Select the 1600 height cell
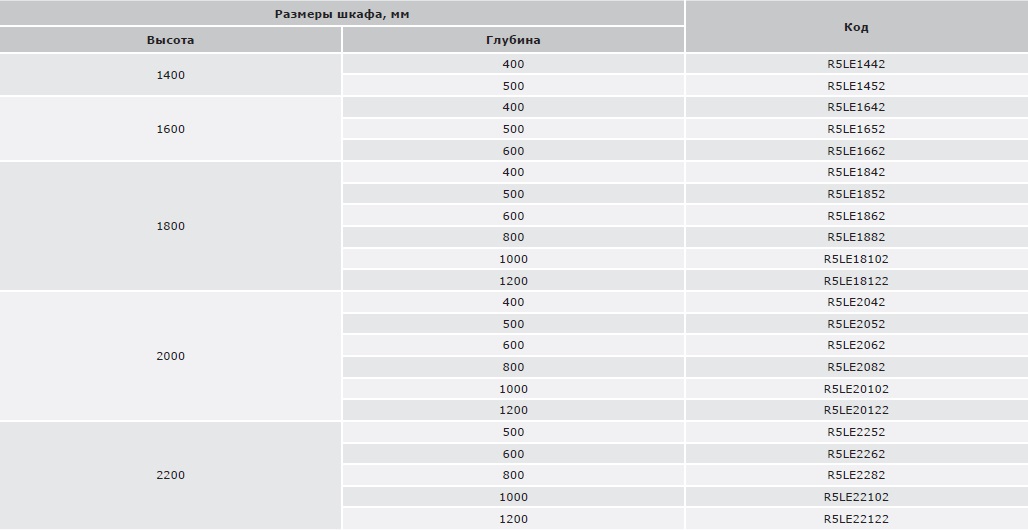This screenshot has width=1028, height=530. (x=171, y=129)
